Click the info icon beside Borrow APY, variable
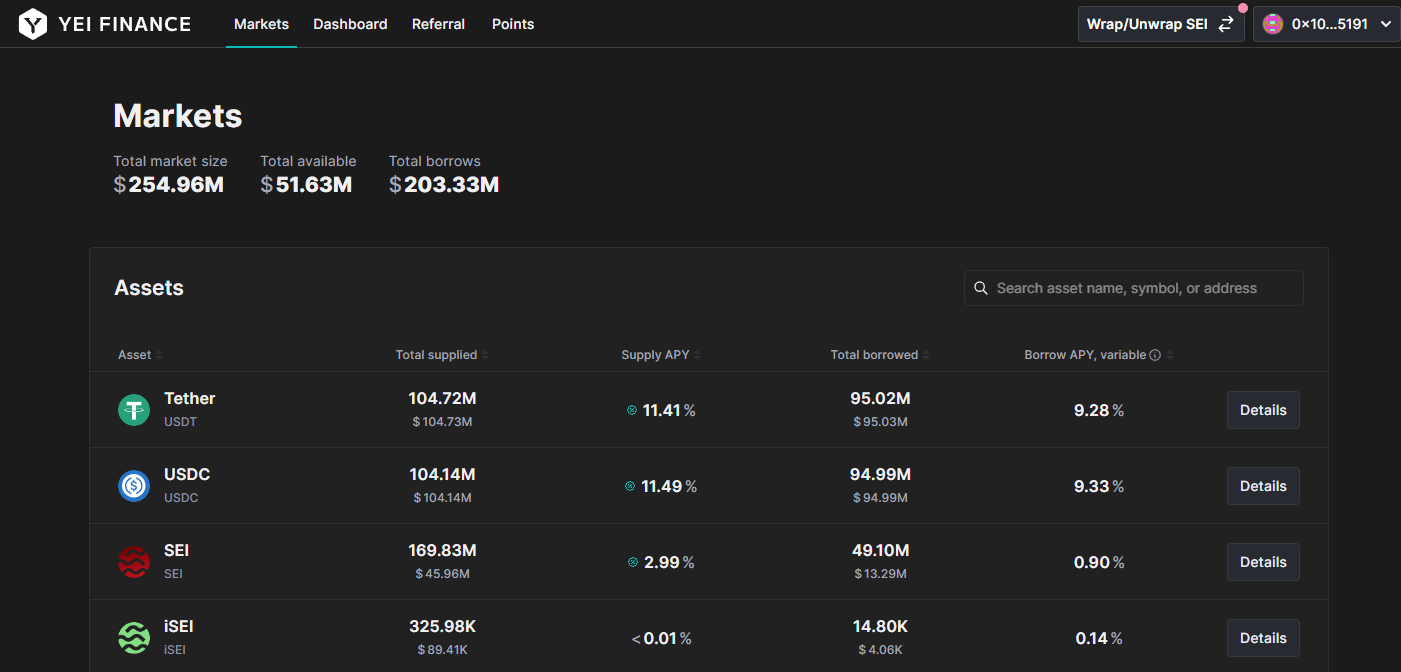Viewport: 1401px width, 672px height. (x=1155, y=355)
